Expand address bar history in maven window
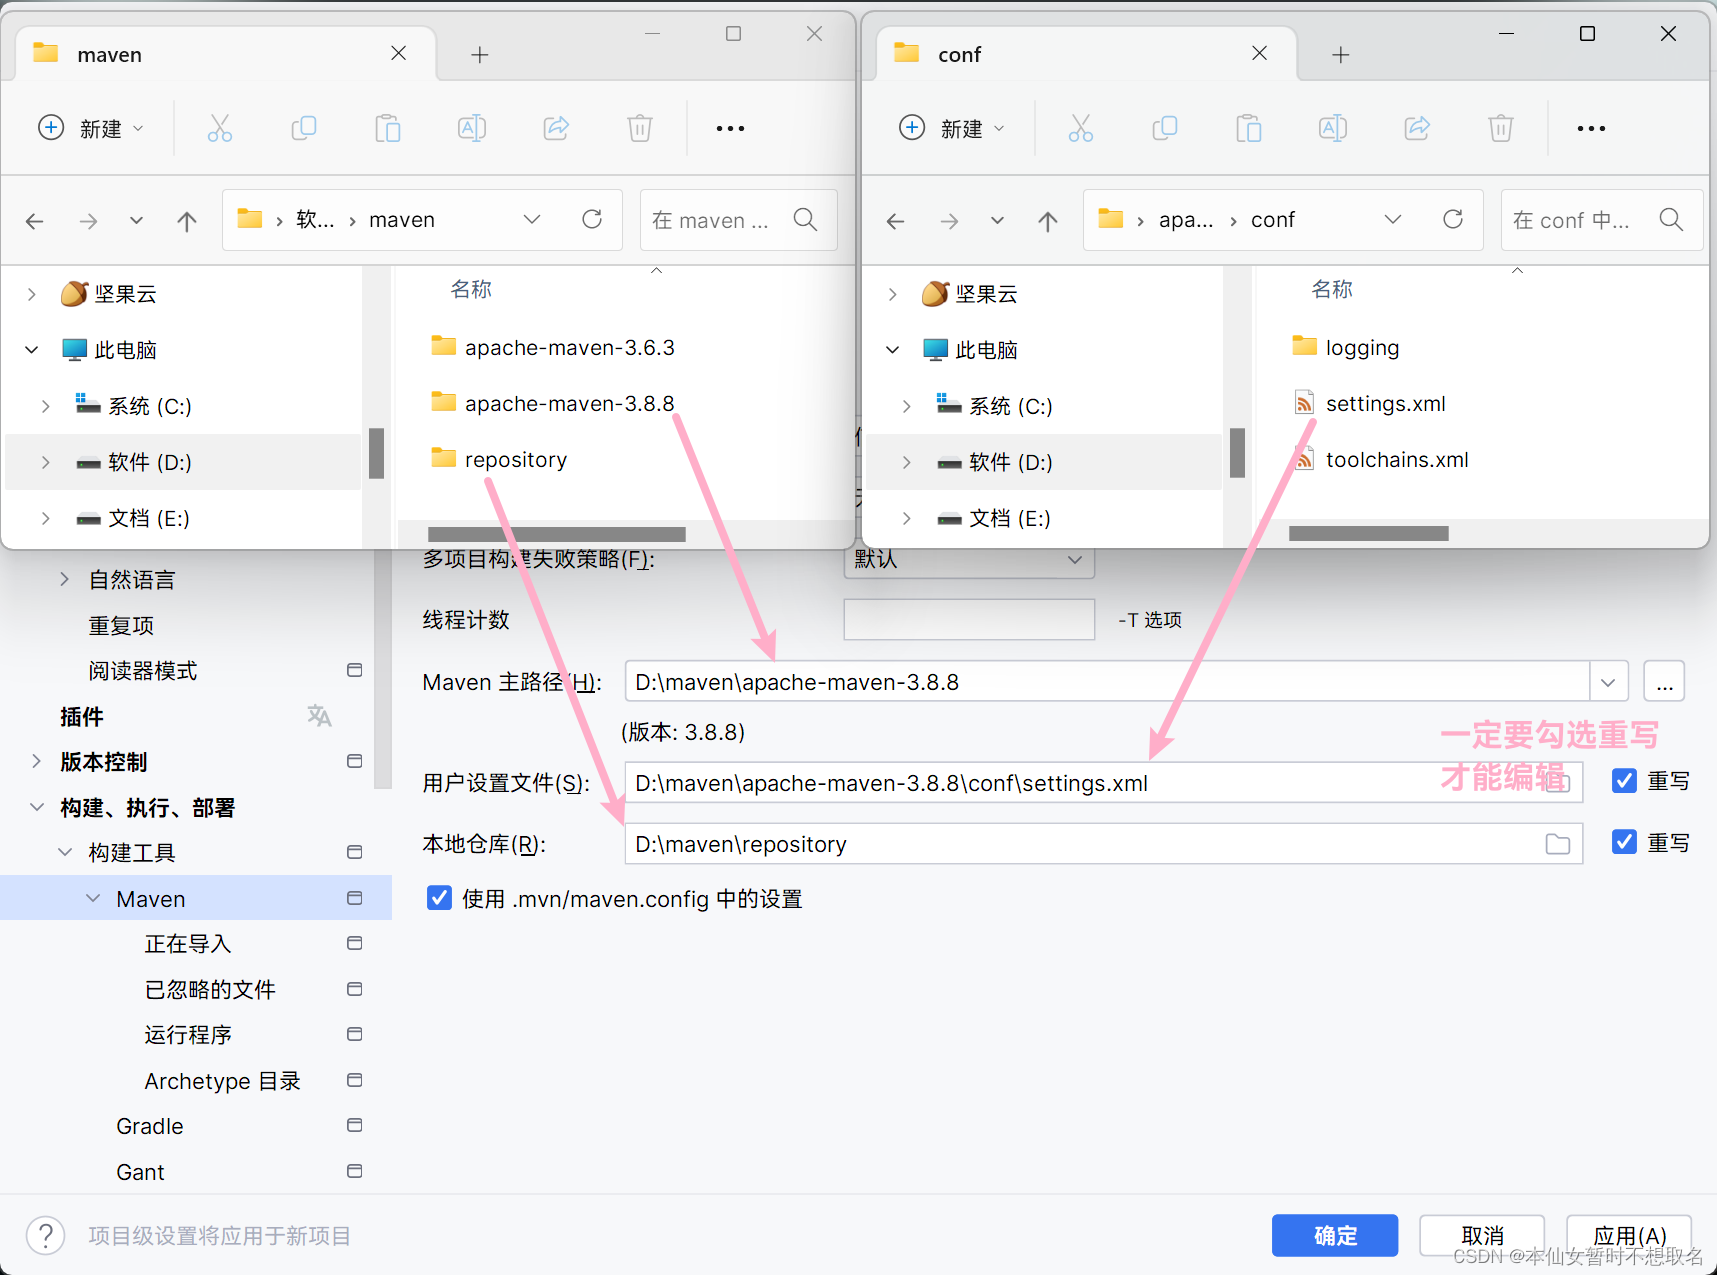1717x1275 pixels. click(532, 219)
